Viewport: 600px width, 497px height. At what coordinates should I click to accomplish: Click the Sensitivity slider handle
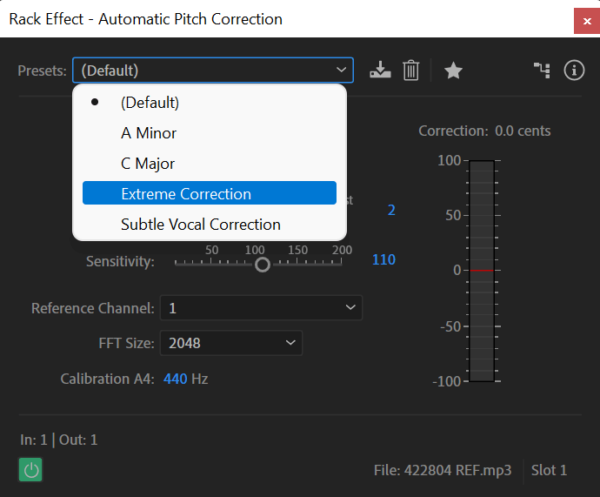click(262, 264)
